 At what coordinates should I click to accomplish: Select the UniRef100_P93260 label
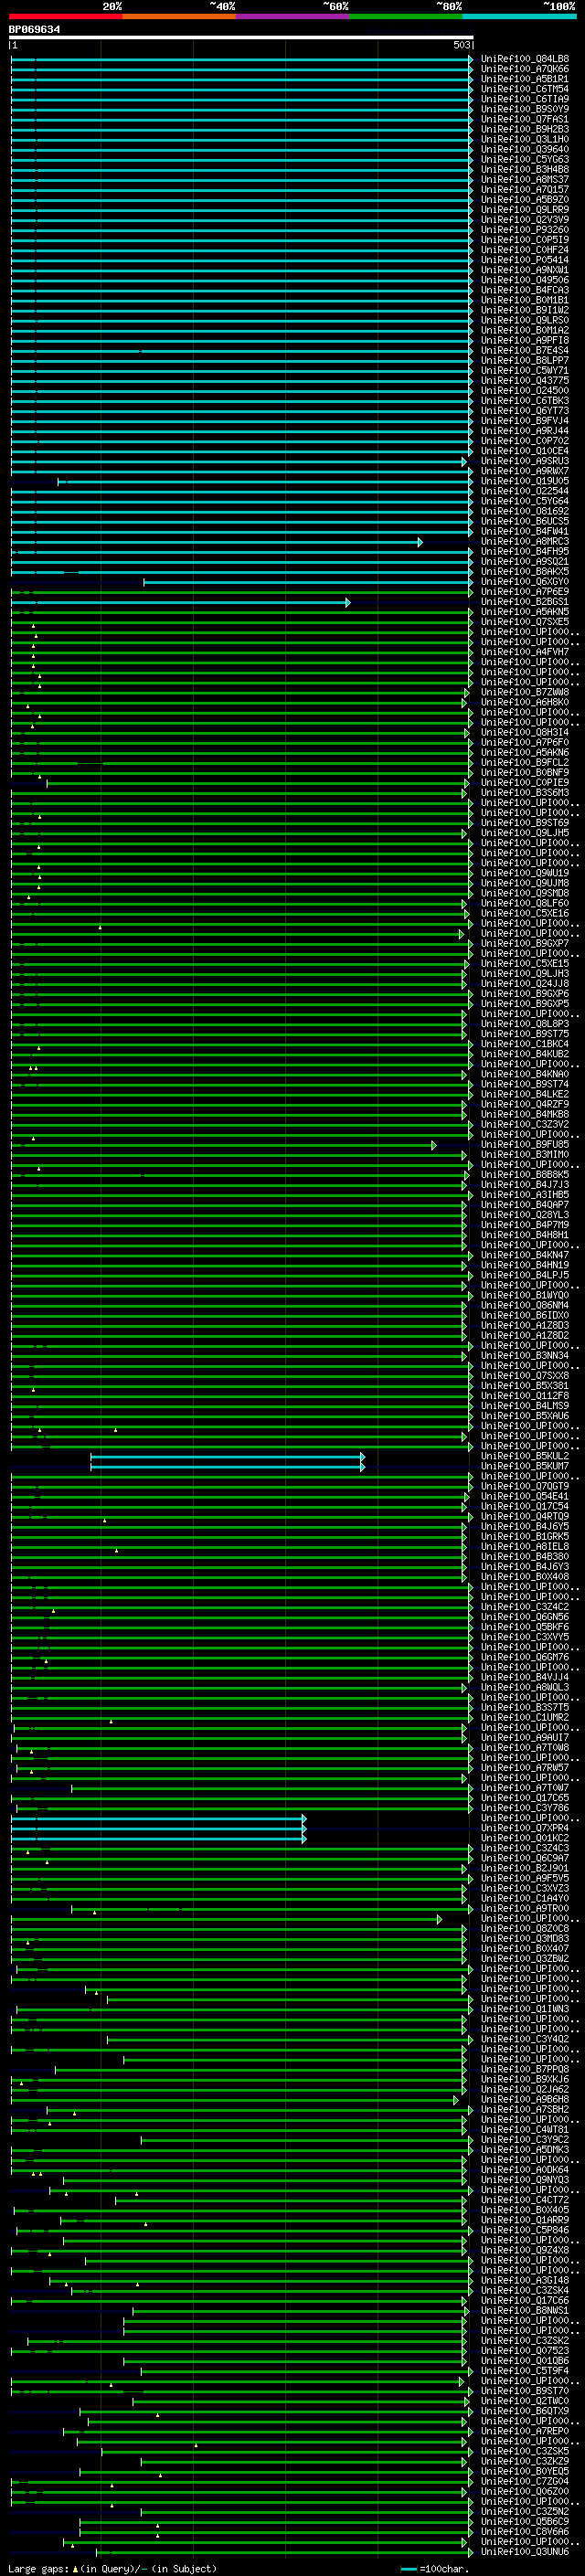click(x=525, y=230)
